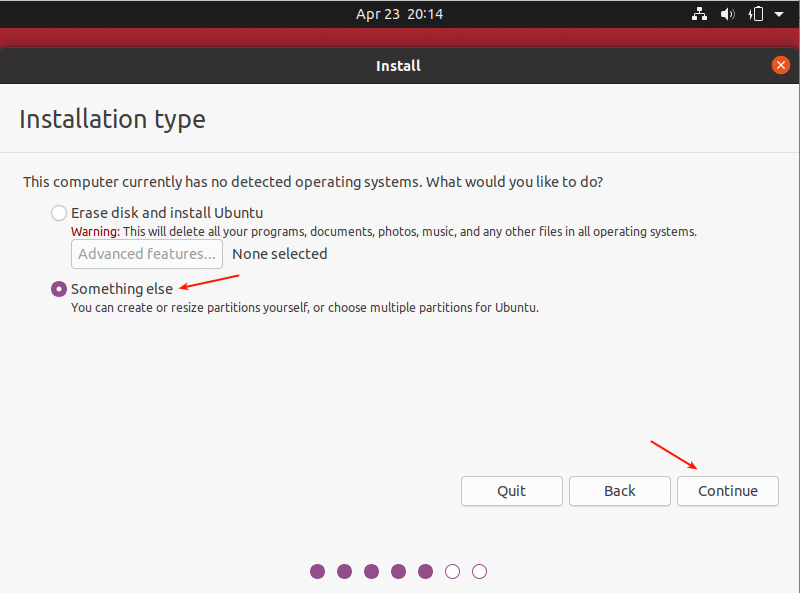The height and width of the screenshot is (593, 800).
Task: Click the Install title in window header
Action: click(x=398, y=66)
